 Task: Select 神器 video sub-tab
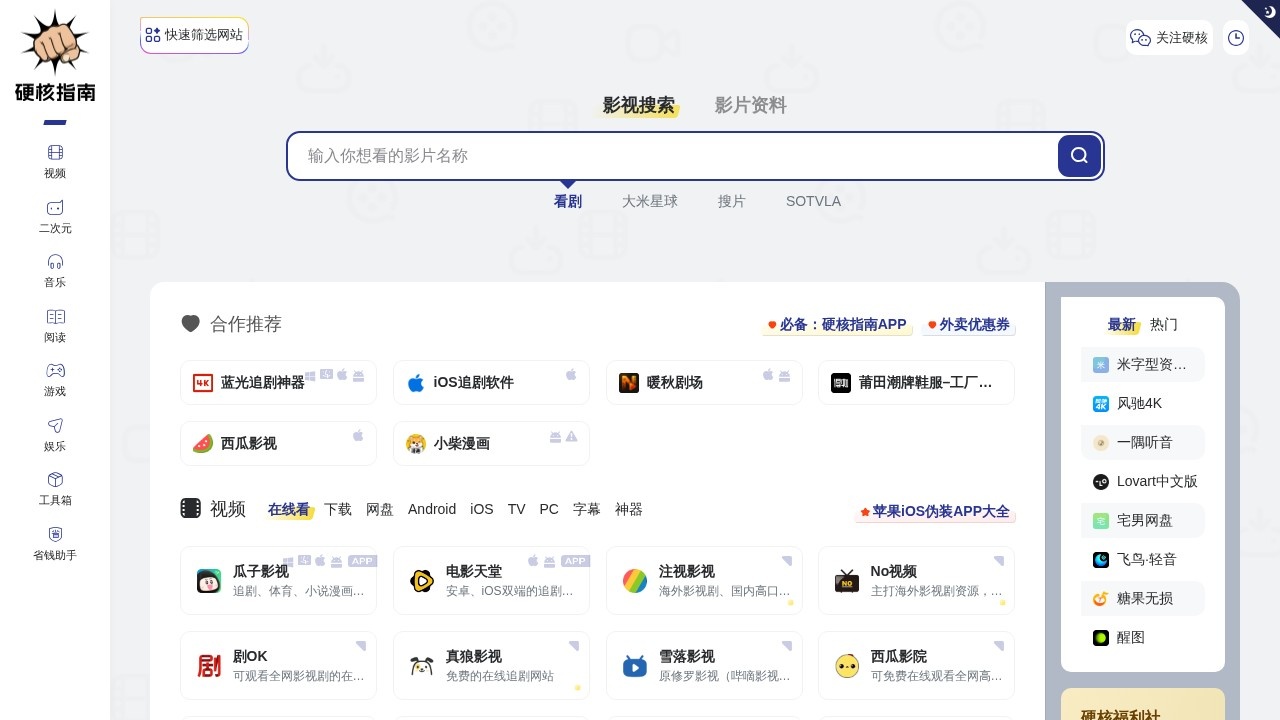pos(629,509)
